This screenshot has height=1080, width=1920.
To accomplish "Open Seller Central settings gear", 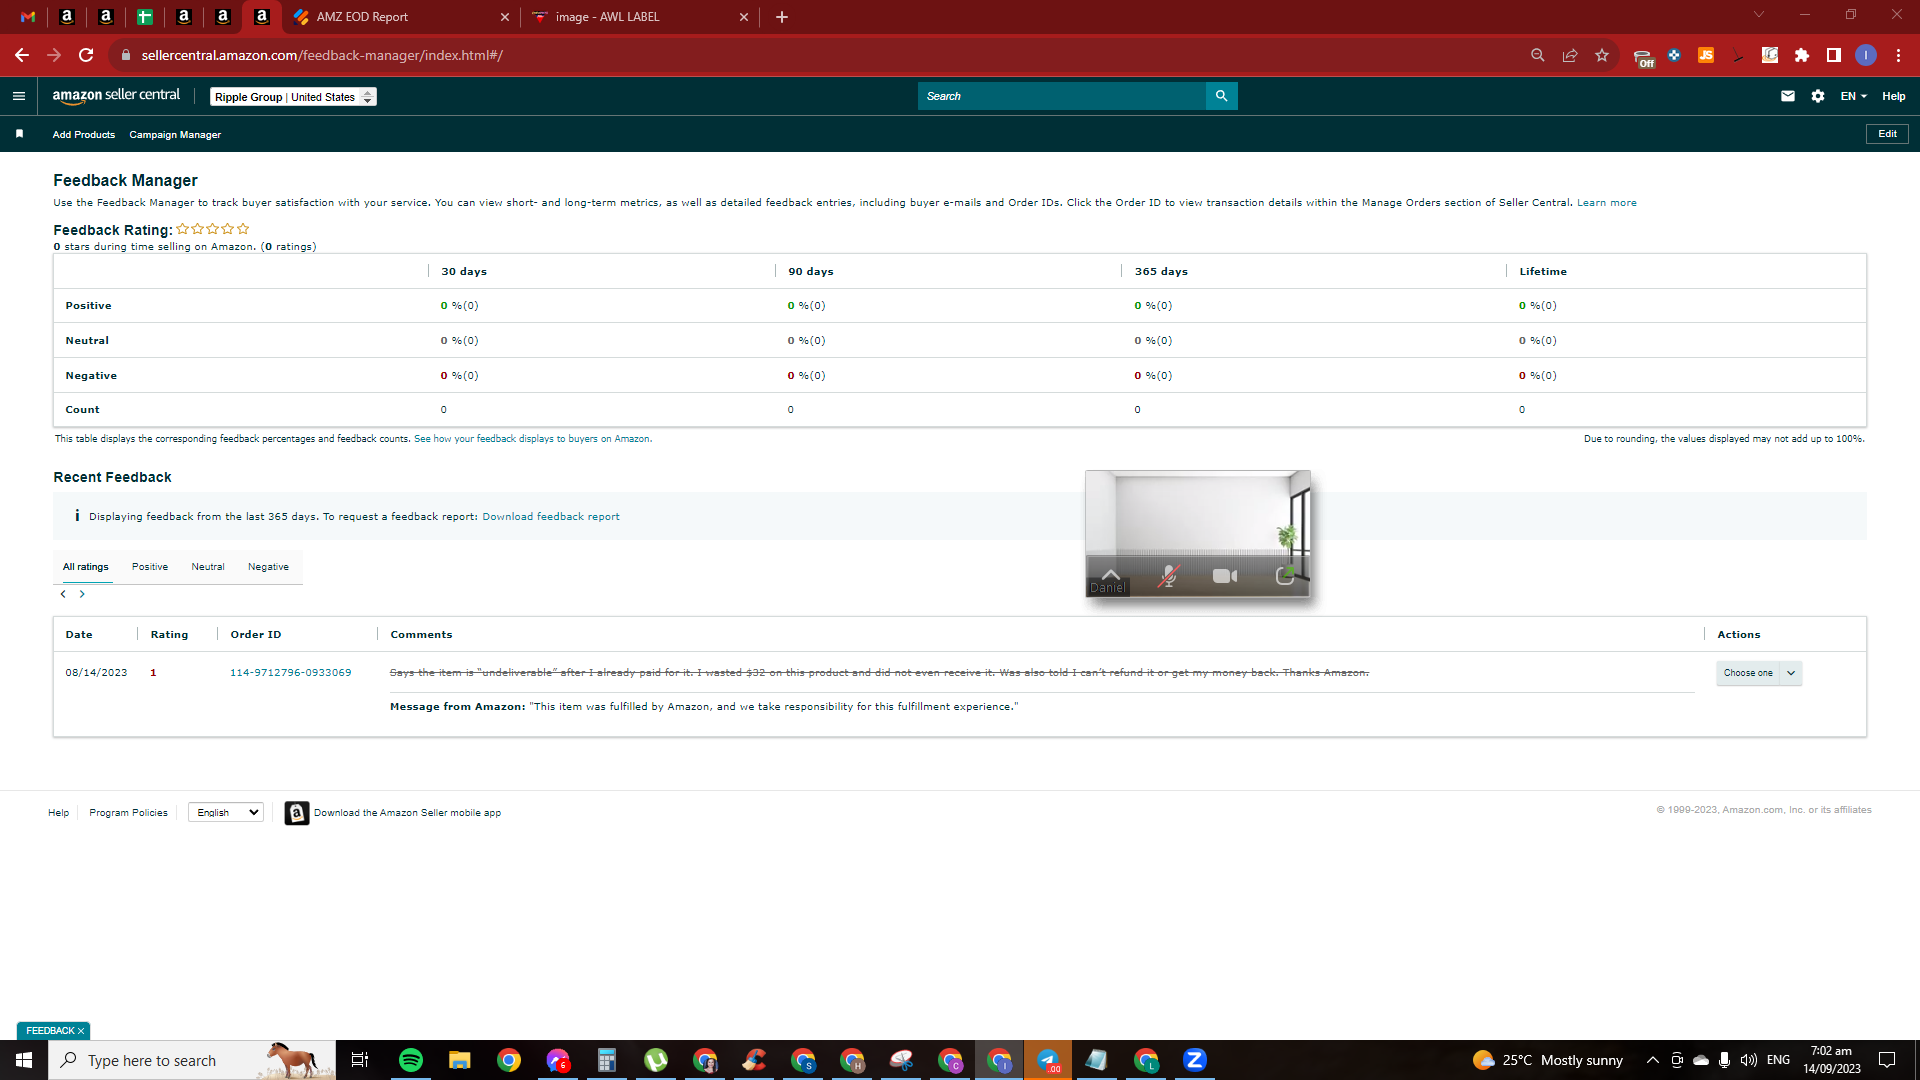I will pos(1818,96).
